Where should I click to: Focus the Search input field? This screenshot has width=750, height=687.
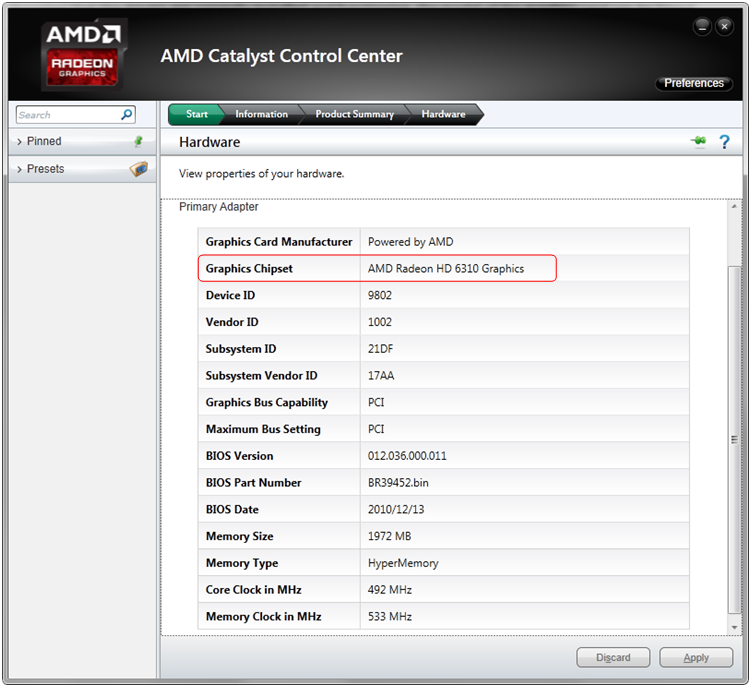pos(68,115)
